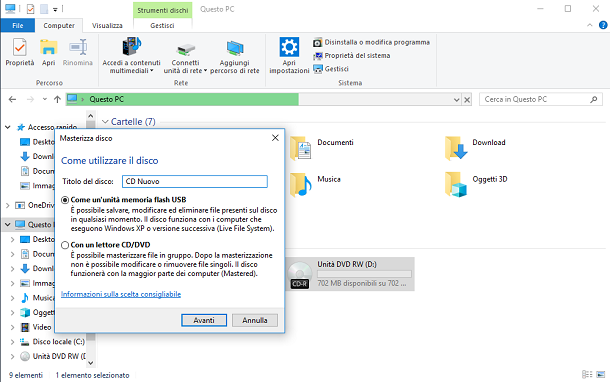
Task: Click the Avanti button
Action: [204, 320]
